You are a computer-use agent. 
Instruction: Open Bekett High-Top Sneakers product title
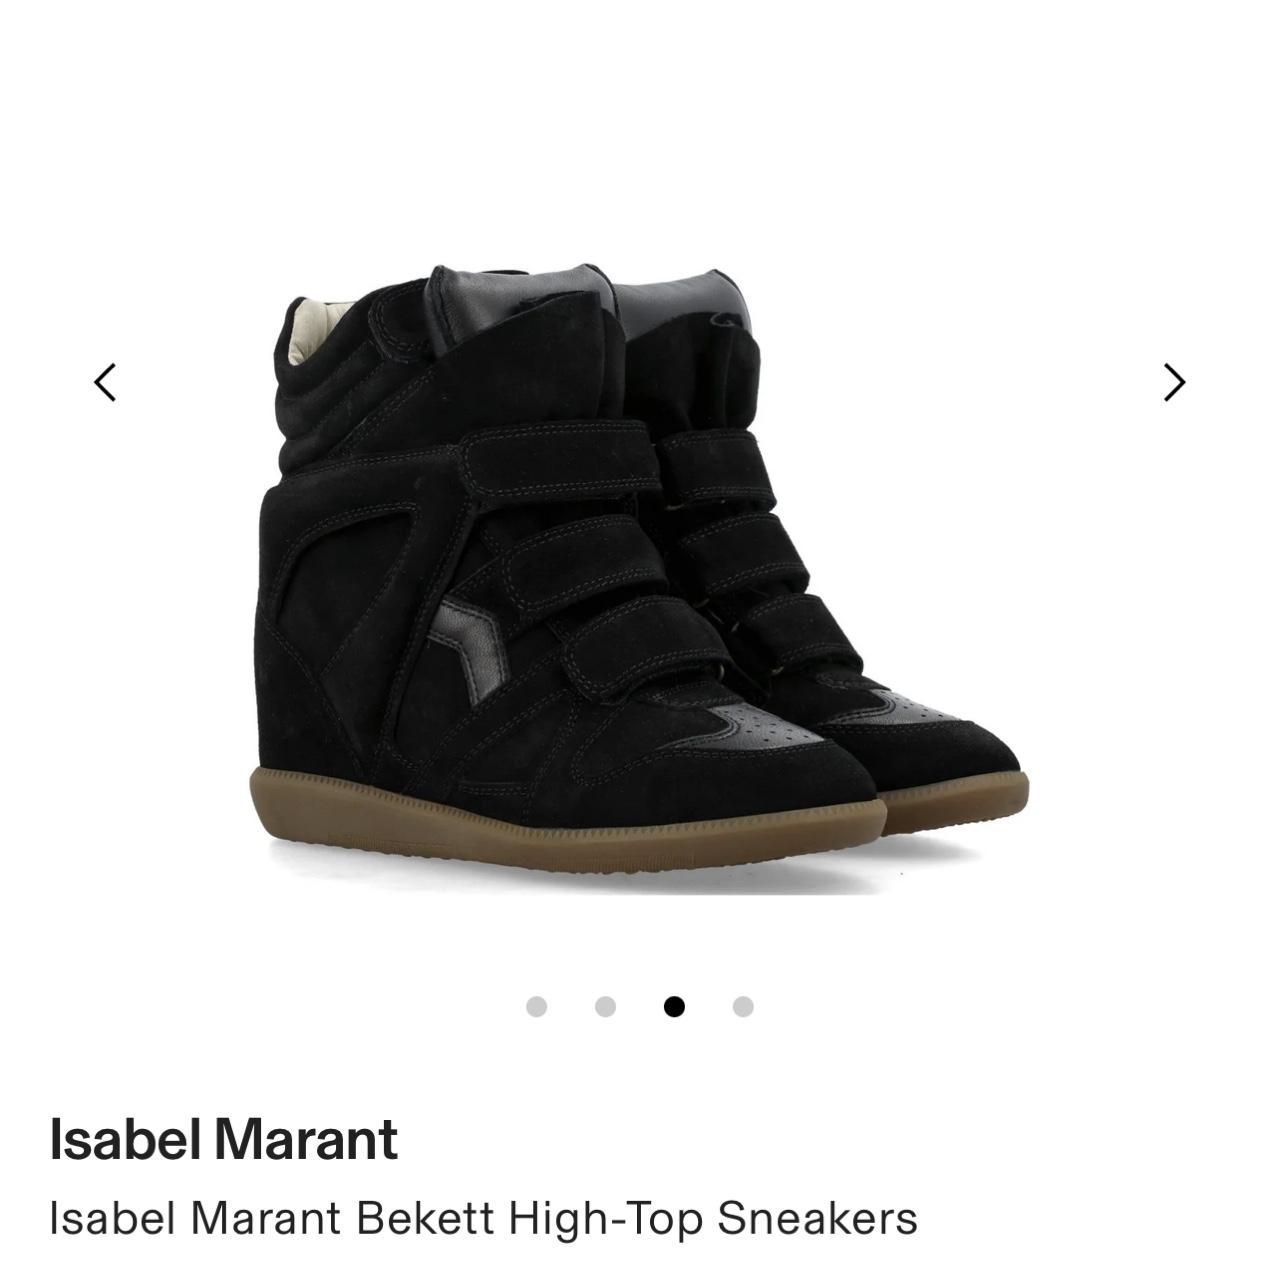point(483,1218)
